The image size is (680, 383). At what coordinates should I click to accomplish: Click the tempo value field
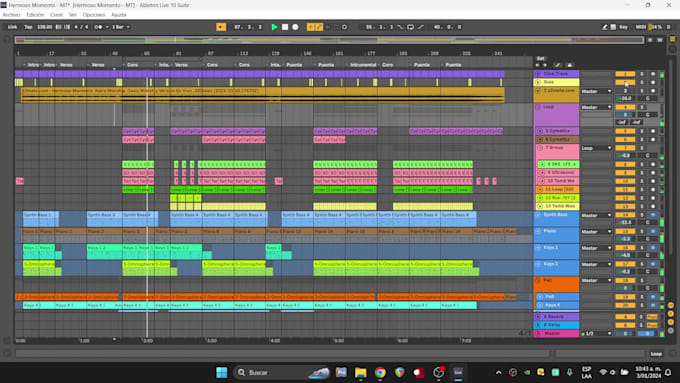45,27
